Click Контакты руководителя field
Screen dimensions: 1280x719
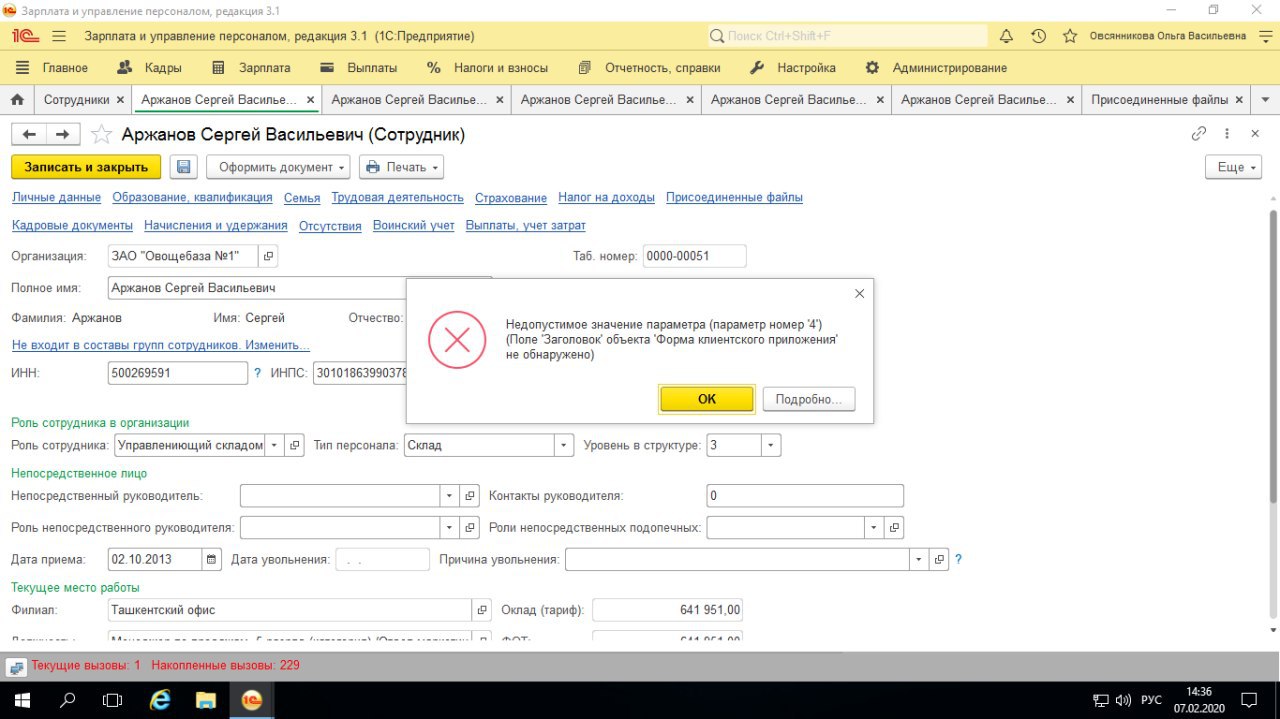point(805,496)
